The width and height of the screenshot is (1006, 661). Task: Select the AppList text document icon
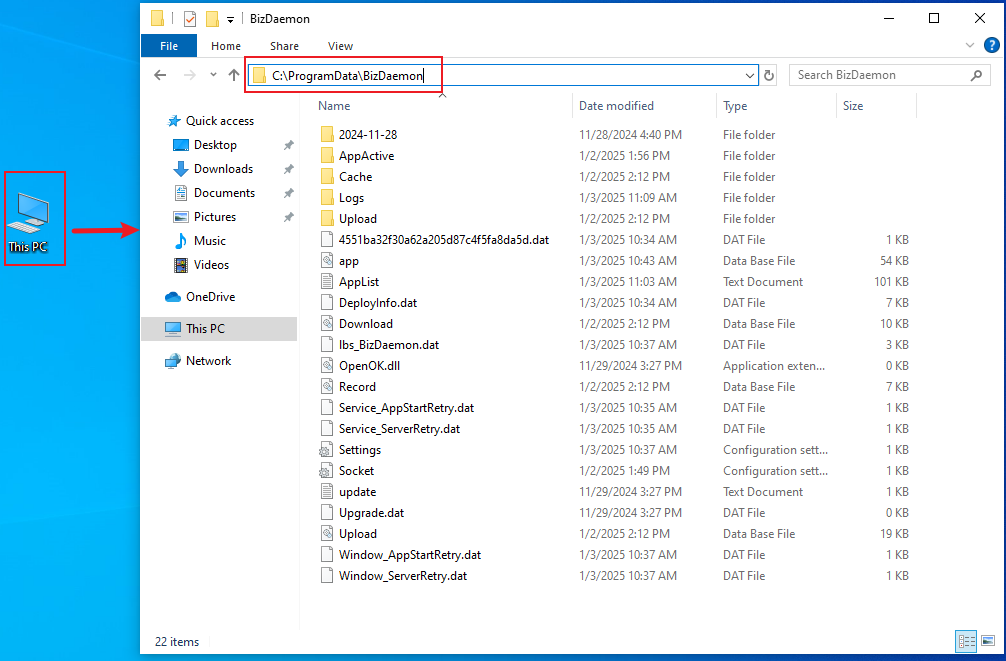(327, 282)
